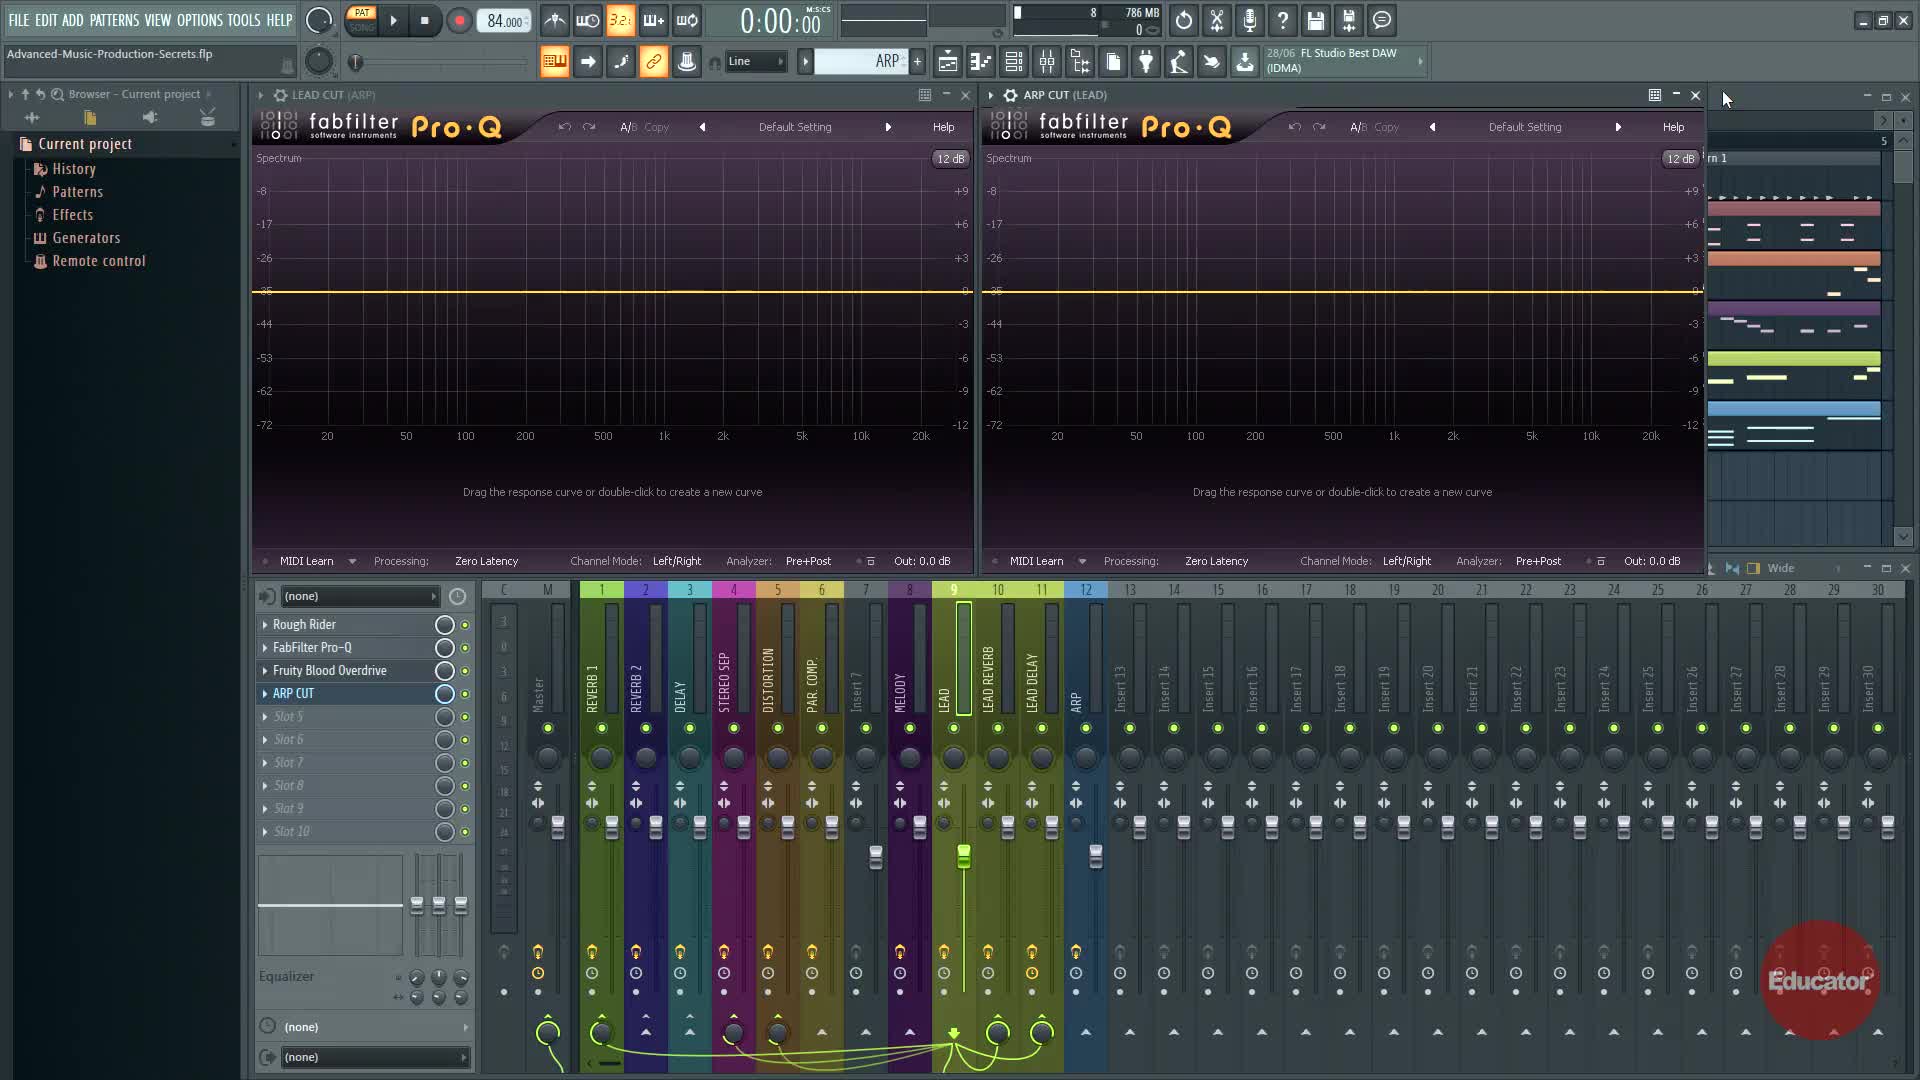Open the mixer window from toolbar
The width and height of the screenshot is (1920, 1080).
coord(1047,62)
